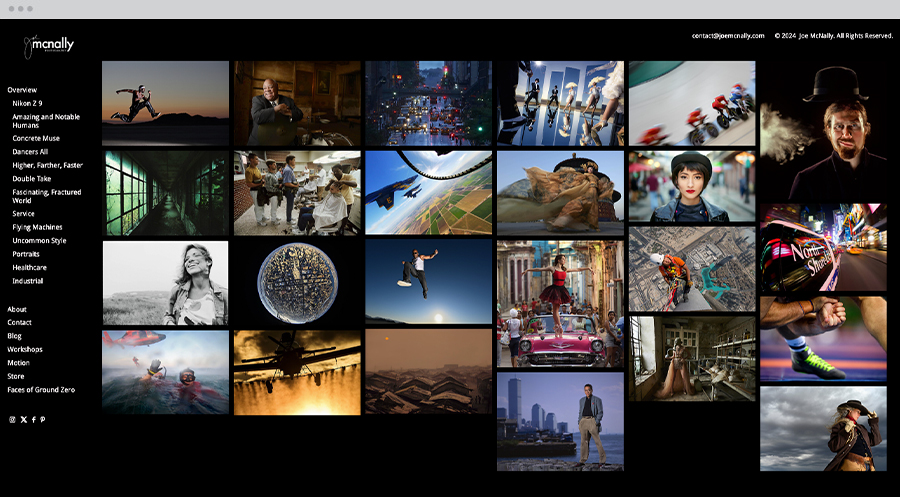Open the Instagram social icon
Image resolution: width=900 pixels, height=497 pixels.
12,420
